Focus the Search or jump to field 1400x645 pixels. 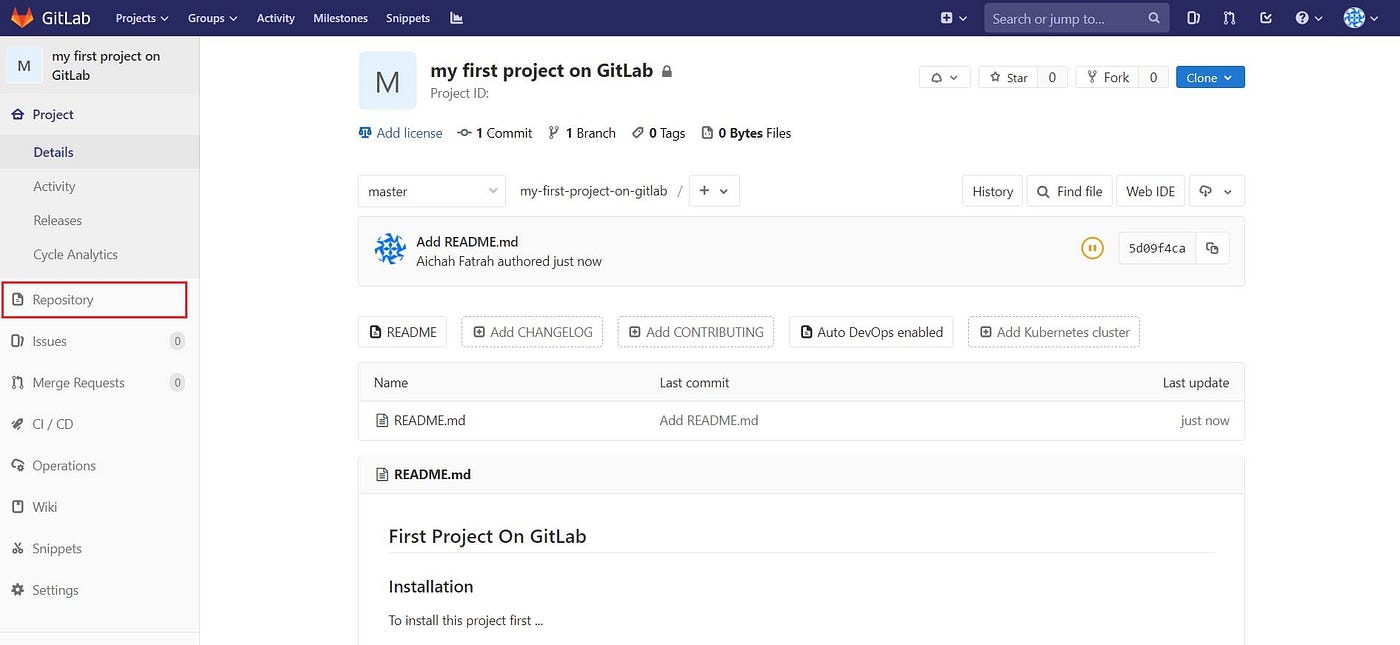pyautogui.click(x=1076, y=18)
